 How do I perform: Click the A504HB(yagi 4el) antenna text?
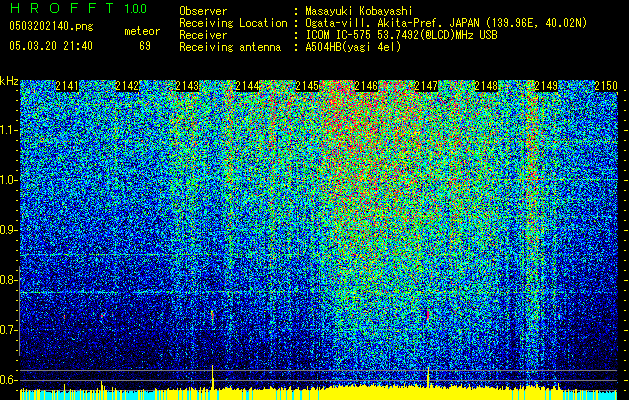(x=353, y=47)
